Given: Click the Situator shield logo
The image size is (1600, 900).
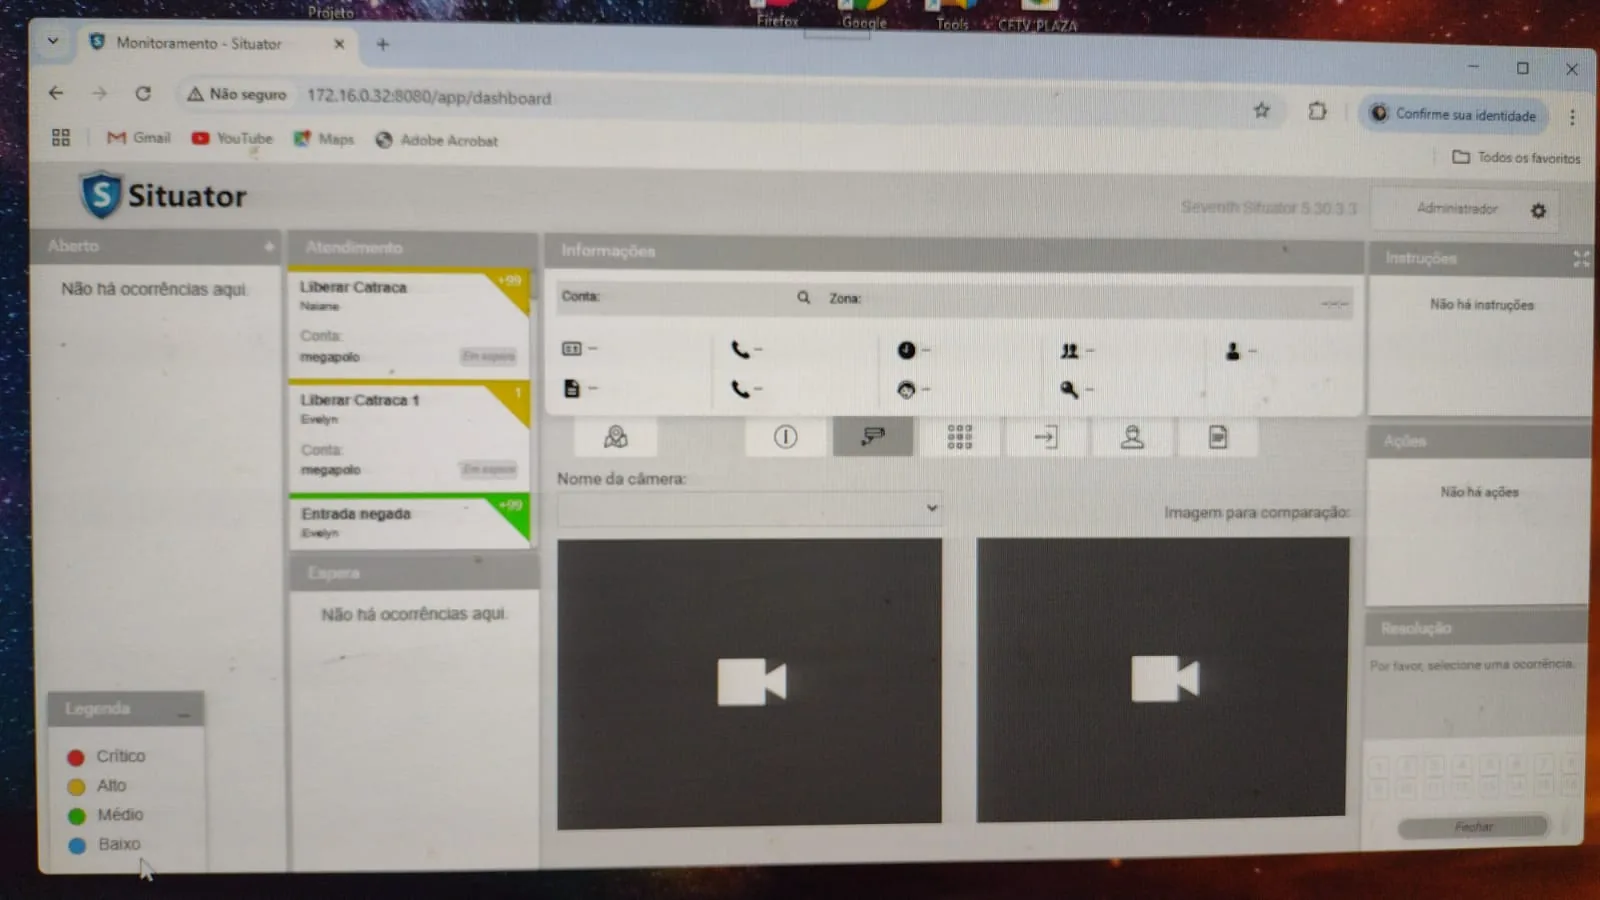Looking at the screenshot, I should pyautogui.click(x=101, y=195).
